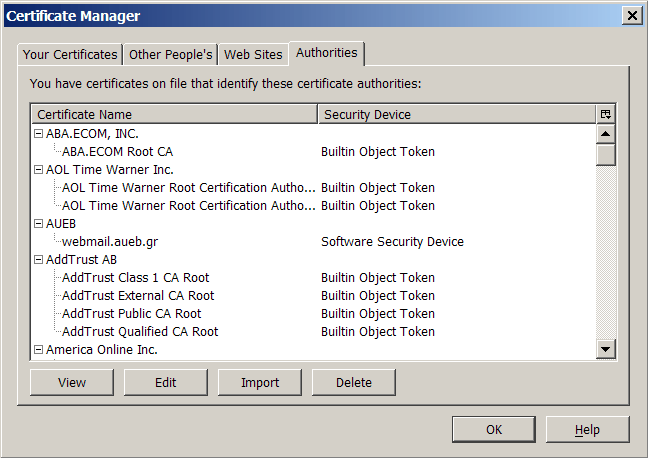The image size is (648, 458).
Task: Select AddTrust Class 1 CA Root
Action: 136,277
